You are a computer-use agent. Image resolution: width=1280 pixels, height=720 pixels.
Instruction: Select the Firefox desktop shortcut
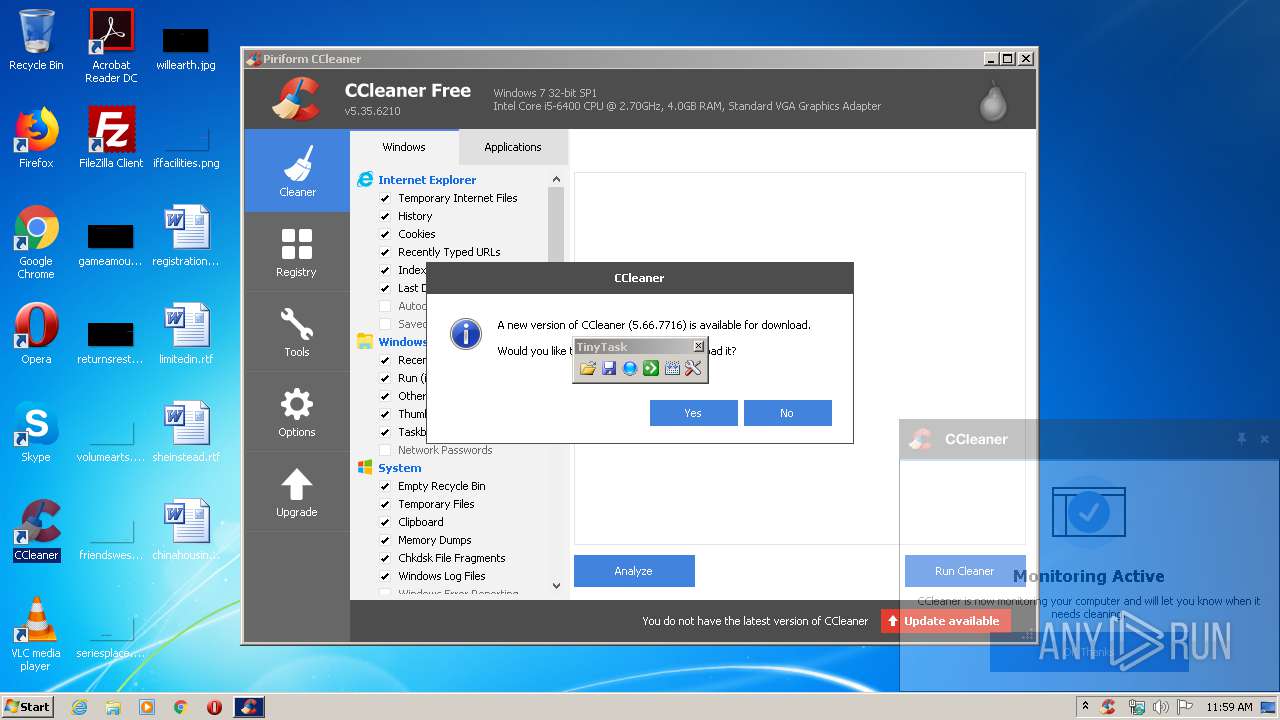click(x=36, y=138)
